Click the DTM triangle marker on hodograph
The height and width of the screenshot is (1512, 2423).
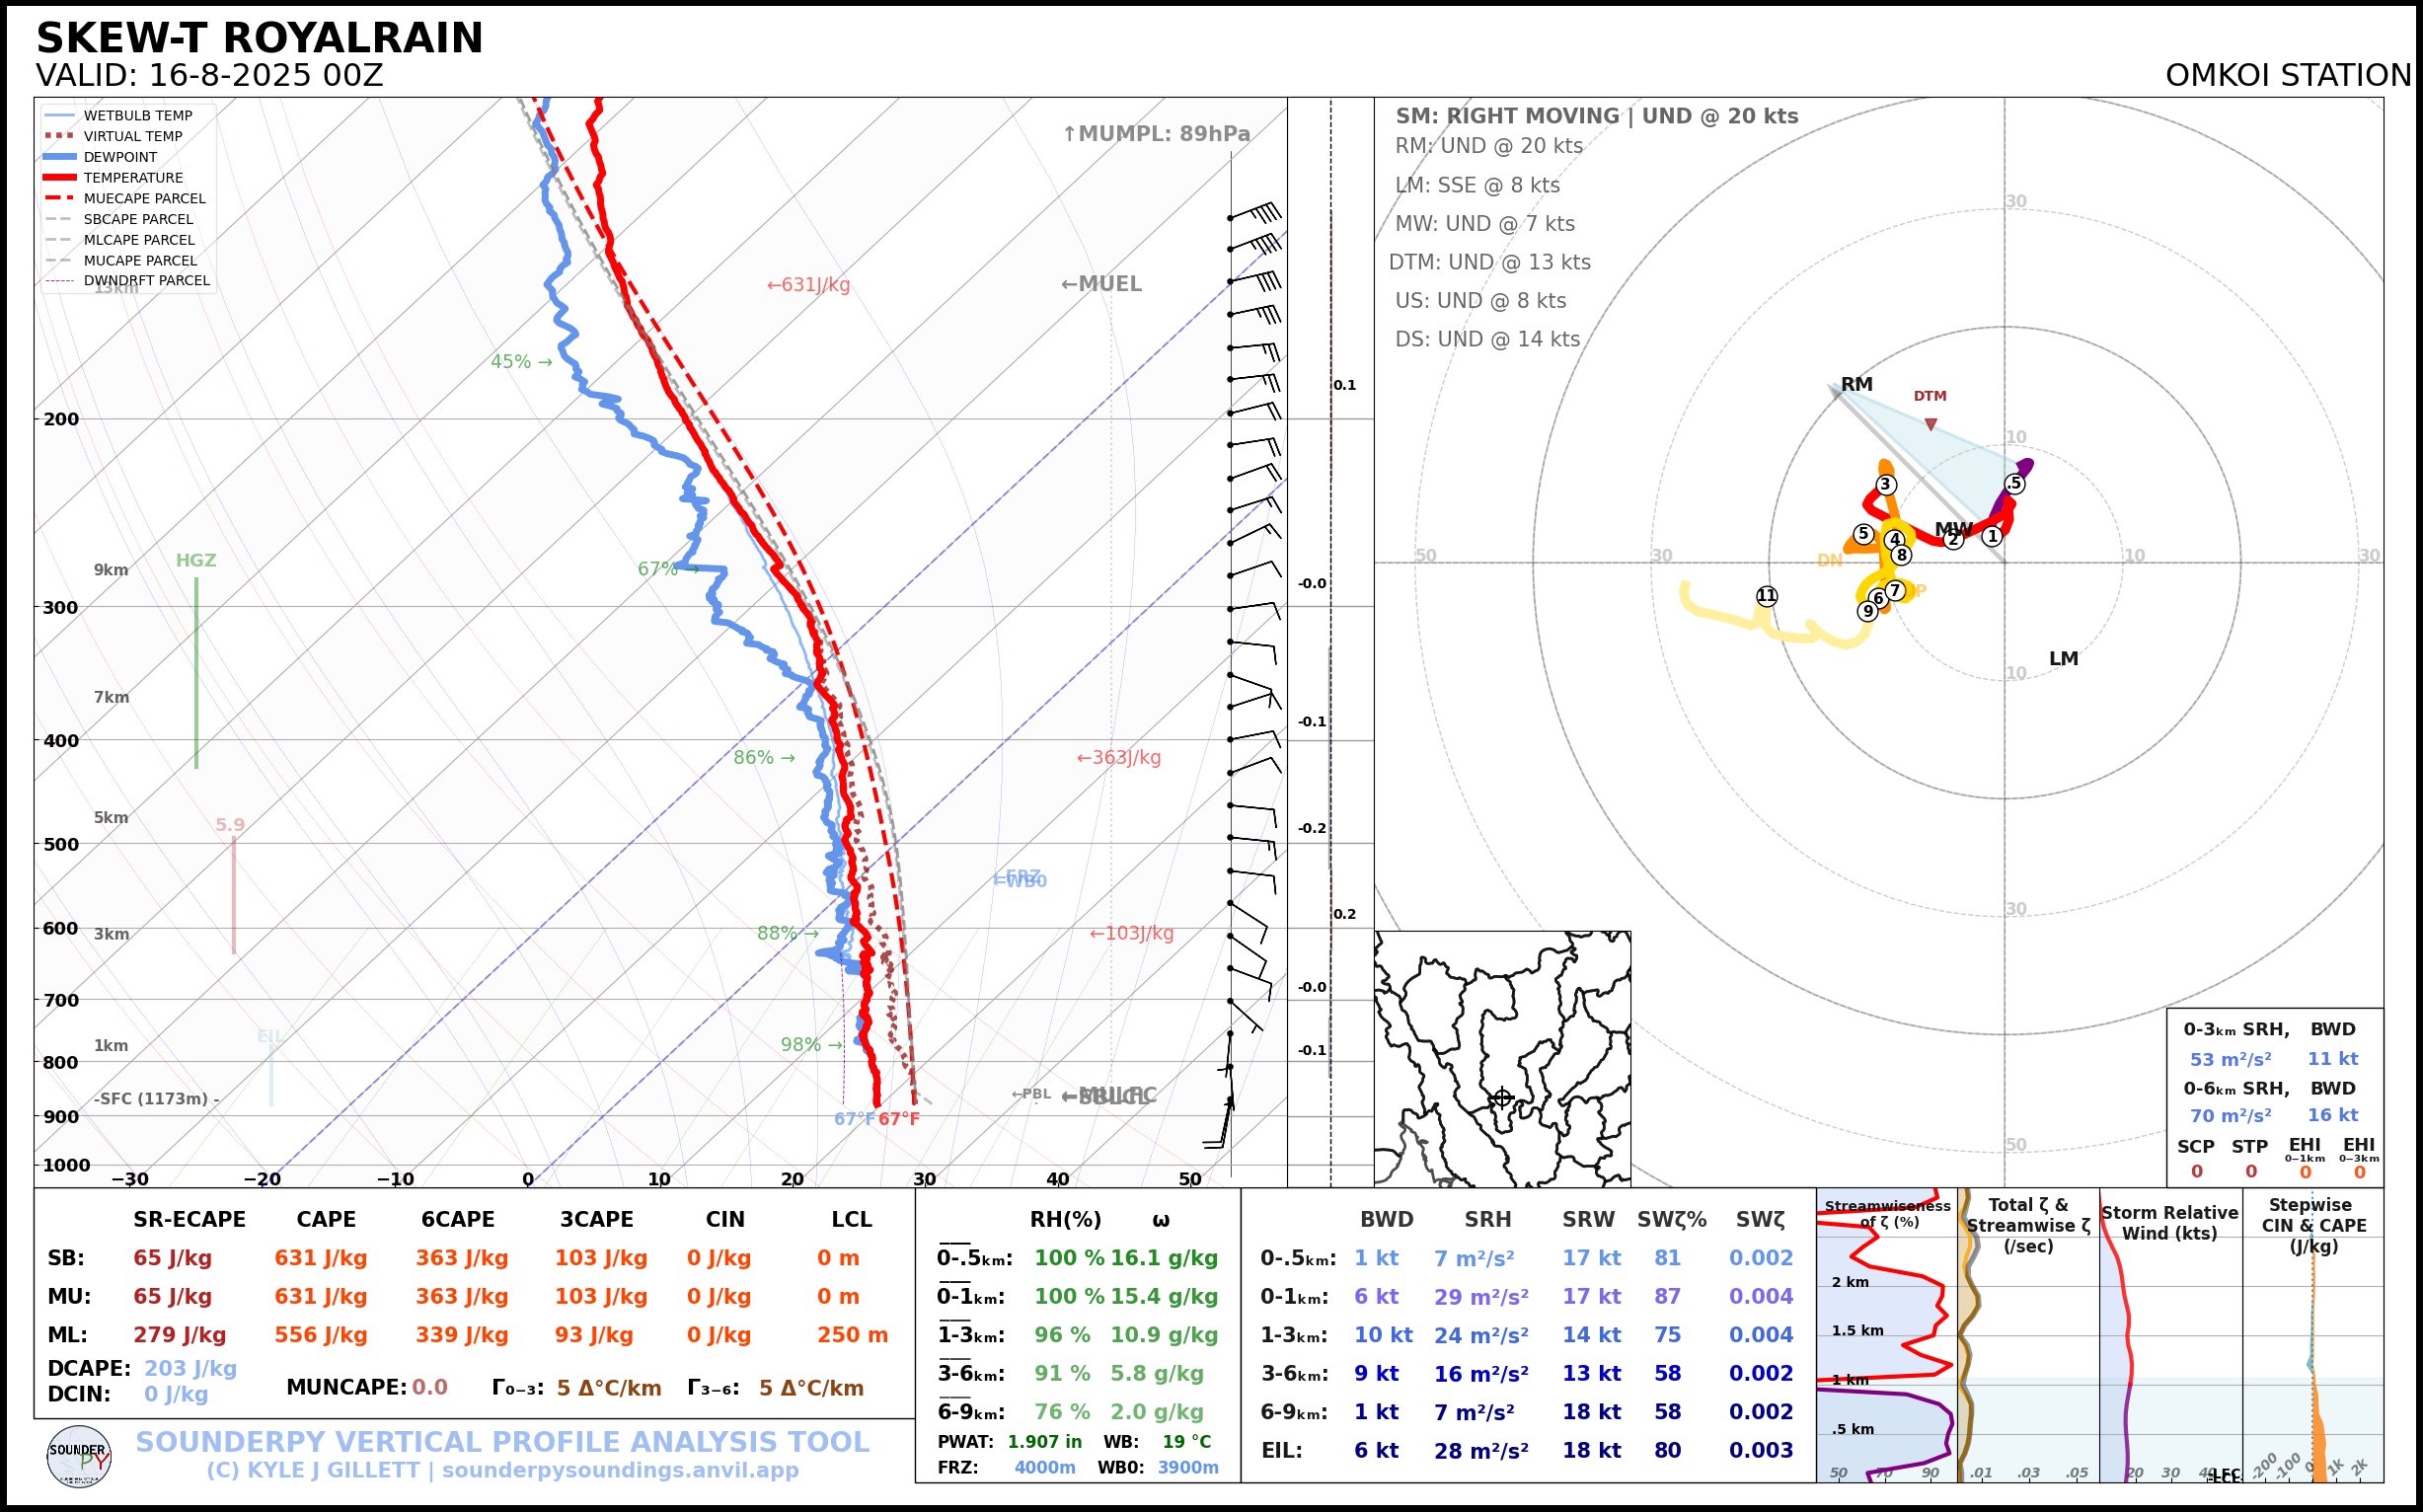click(1930, 425)
